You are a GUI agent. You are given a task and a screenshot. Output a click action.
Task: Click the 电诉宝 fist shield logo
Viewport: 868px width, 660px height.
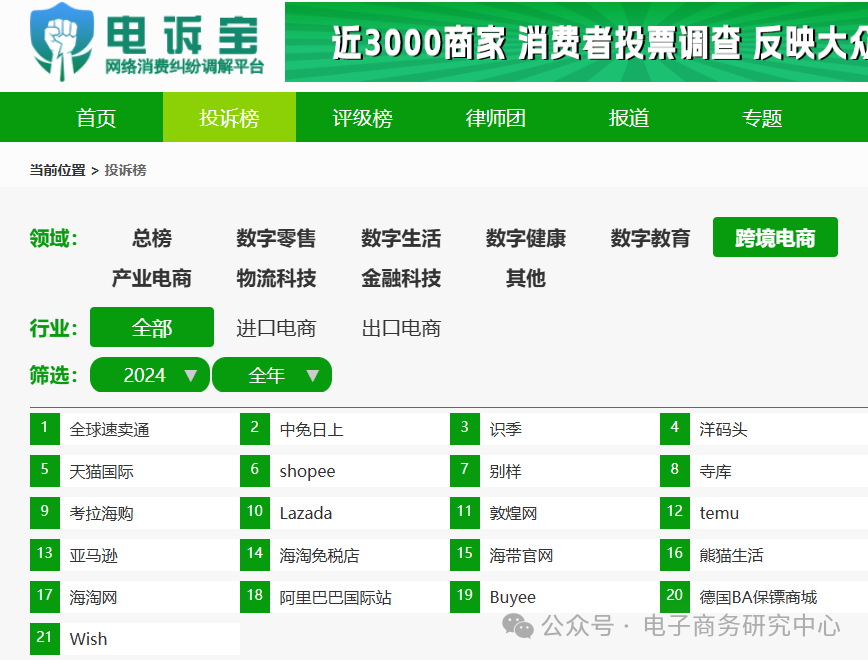click(60, 40)
